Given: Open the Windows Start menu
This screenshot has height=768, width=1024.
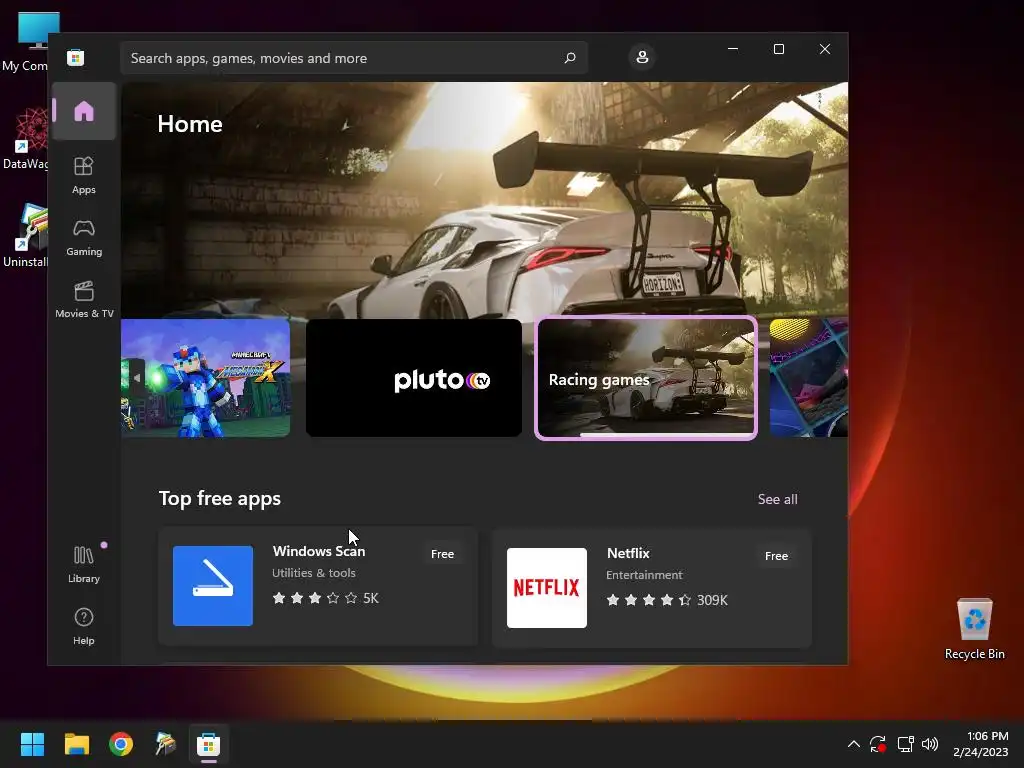Looking at the screenshot, I should [x=32, y=744].
